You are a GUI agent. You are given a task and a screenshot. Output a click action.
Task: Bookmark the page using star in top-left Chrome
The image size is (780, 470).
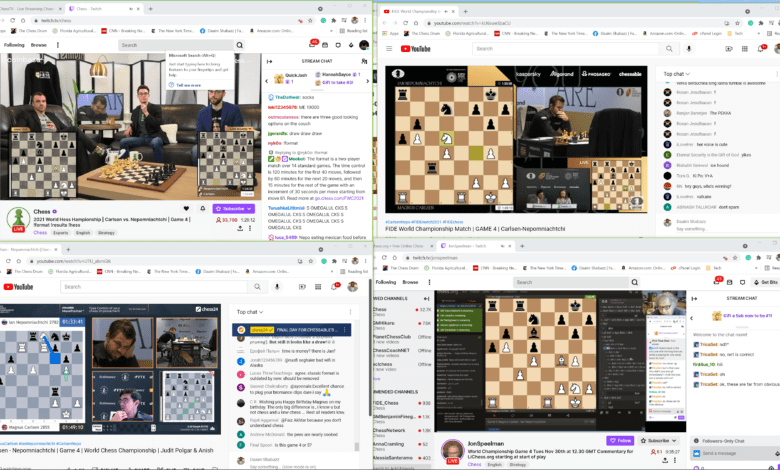[310, 20]
